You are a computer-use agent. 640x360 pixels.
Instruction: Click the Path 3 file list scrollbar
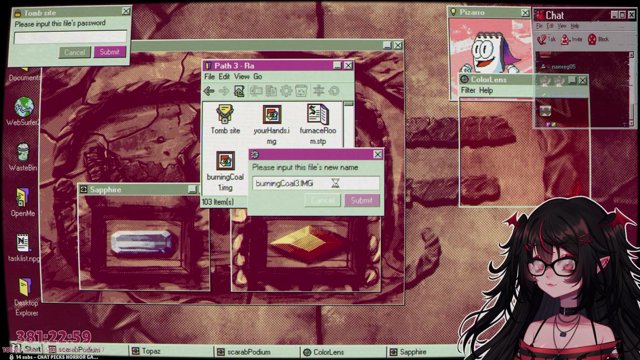click(348, 124)
